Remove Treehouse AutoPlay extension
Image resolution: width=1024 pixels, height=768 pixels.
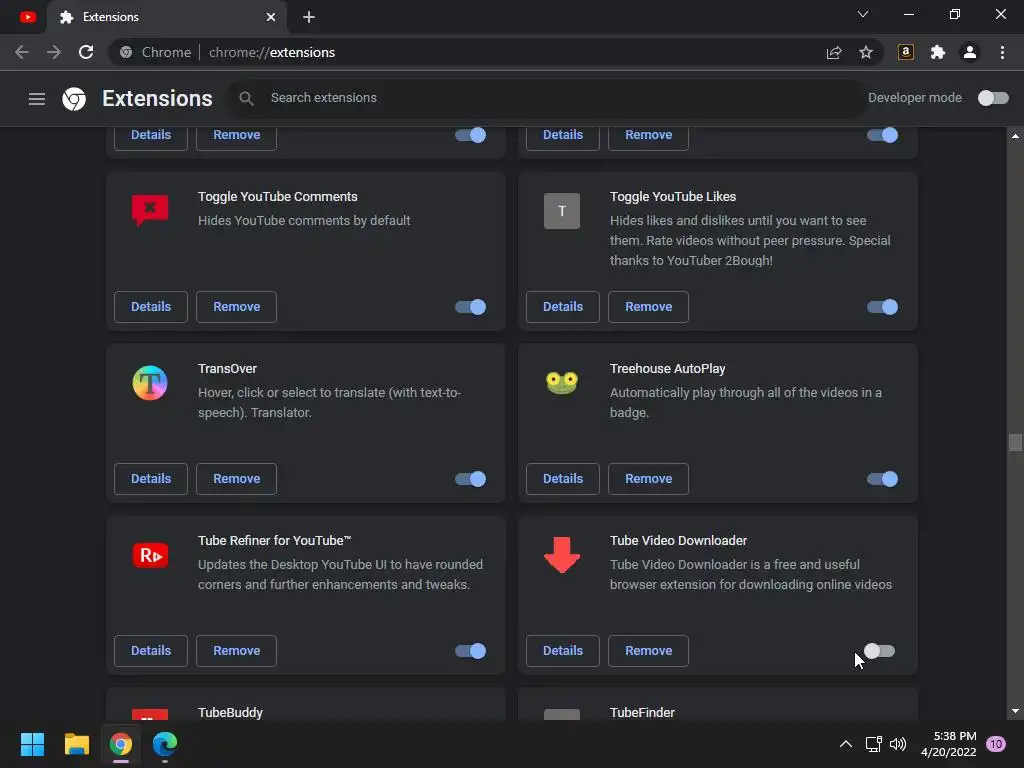point(648,479)
